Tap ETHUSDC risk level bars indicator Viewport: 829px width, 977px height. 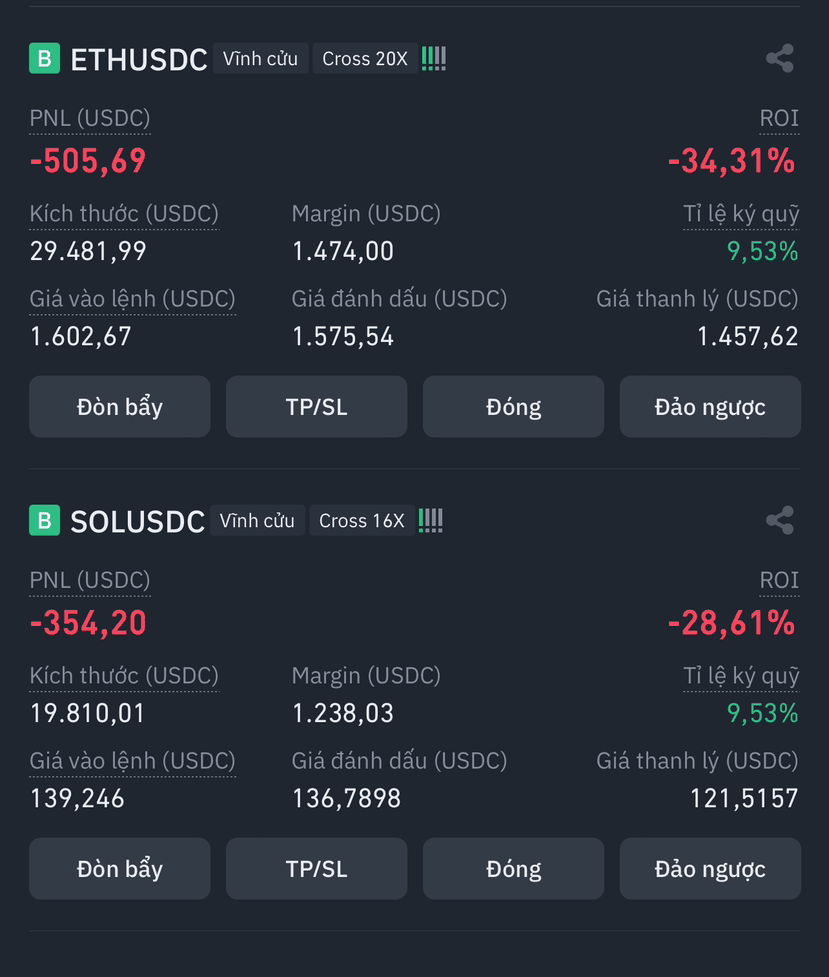pos(434,59)
